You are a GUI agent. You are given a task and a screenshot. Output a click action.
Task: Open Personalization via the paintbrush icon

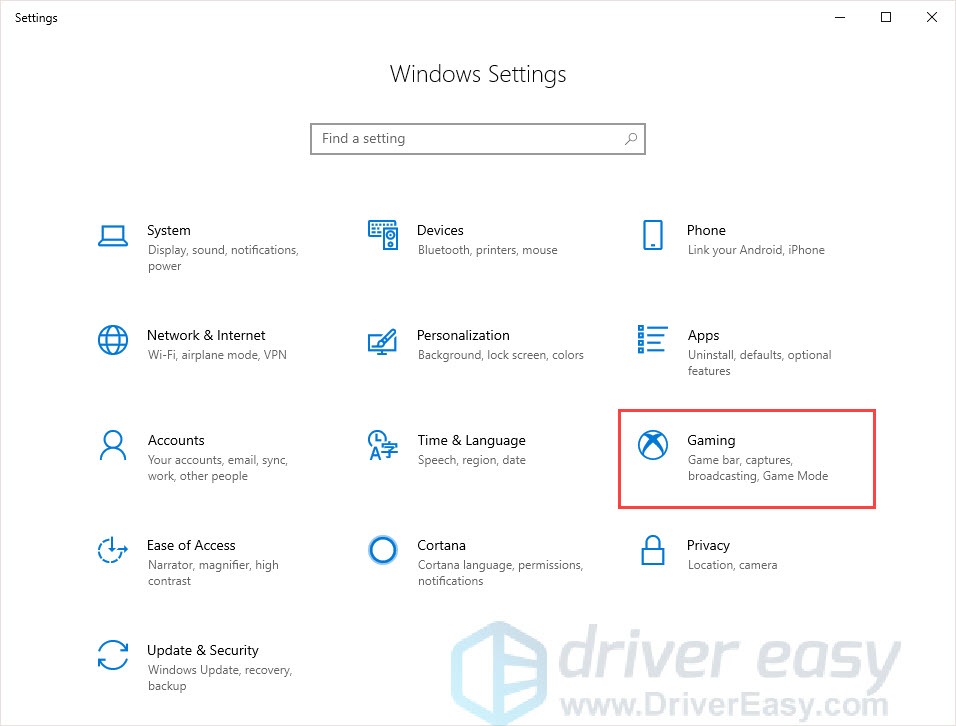[383, 340]
